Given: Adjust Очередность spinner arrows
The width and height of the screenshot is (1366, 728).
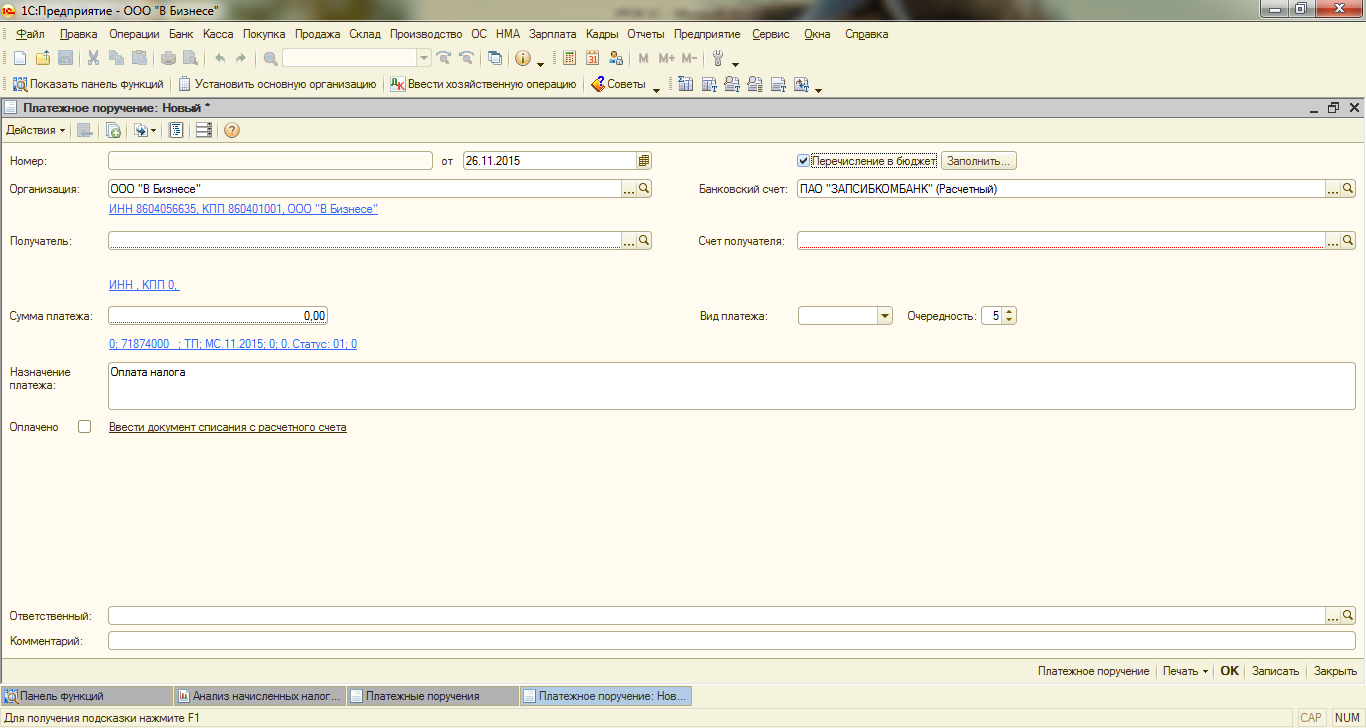Looking at the screenshot, I should (x=1009, y=316).
